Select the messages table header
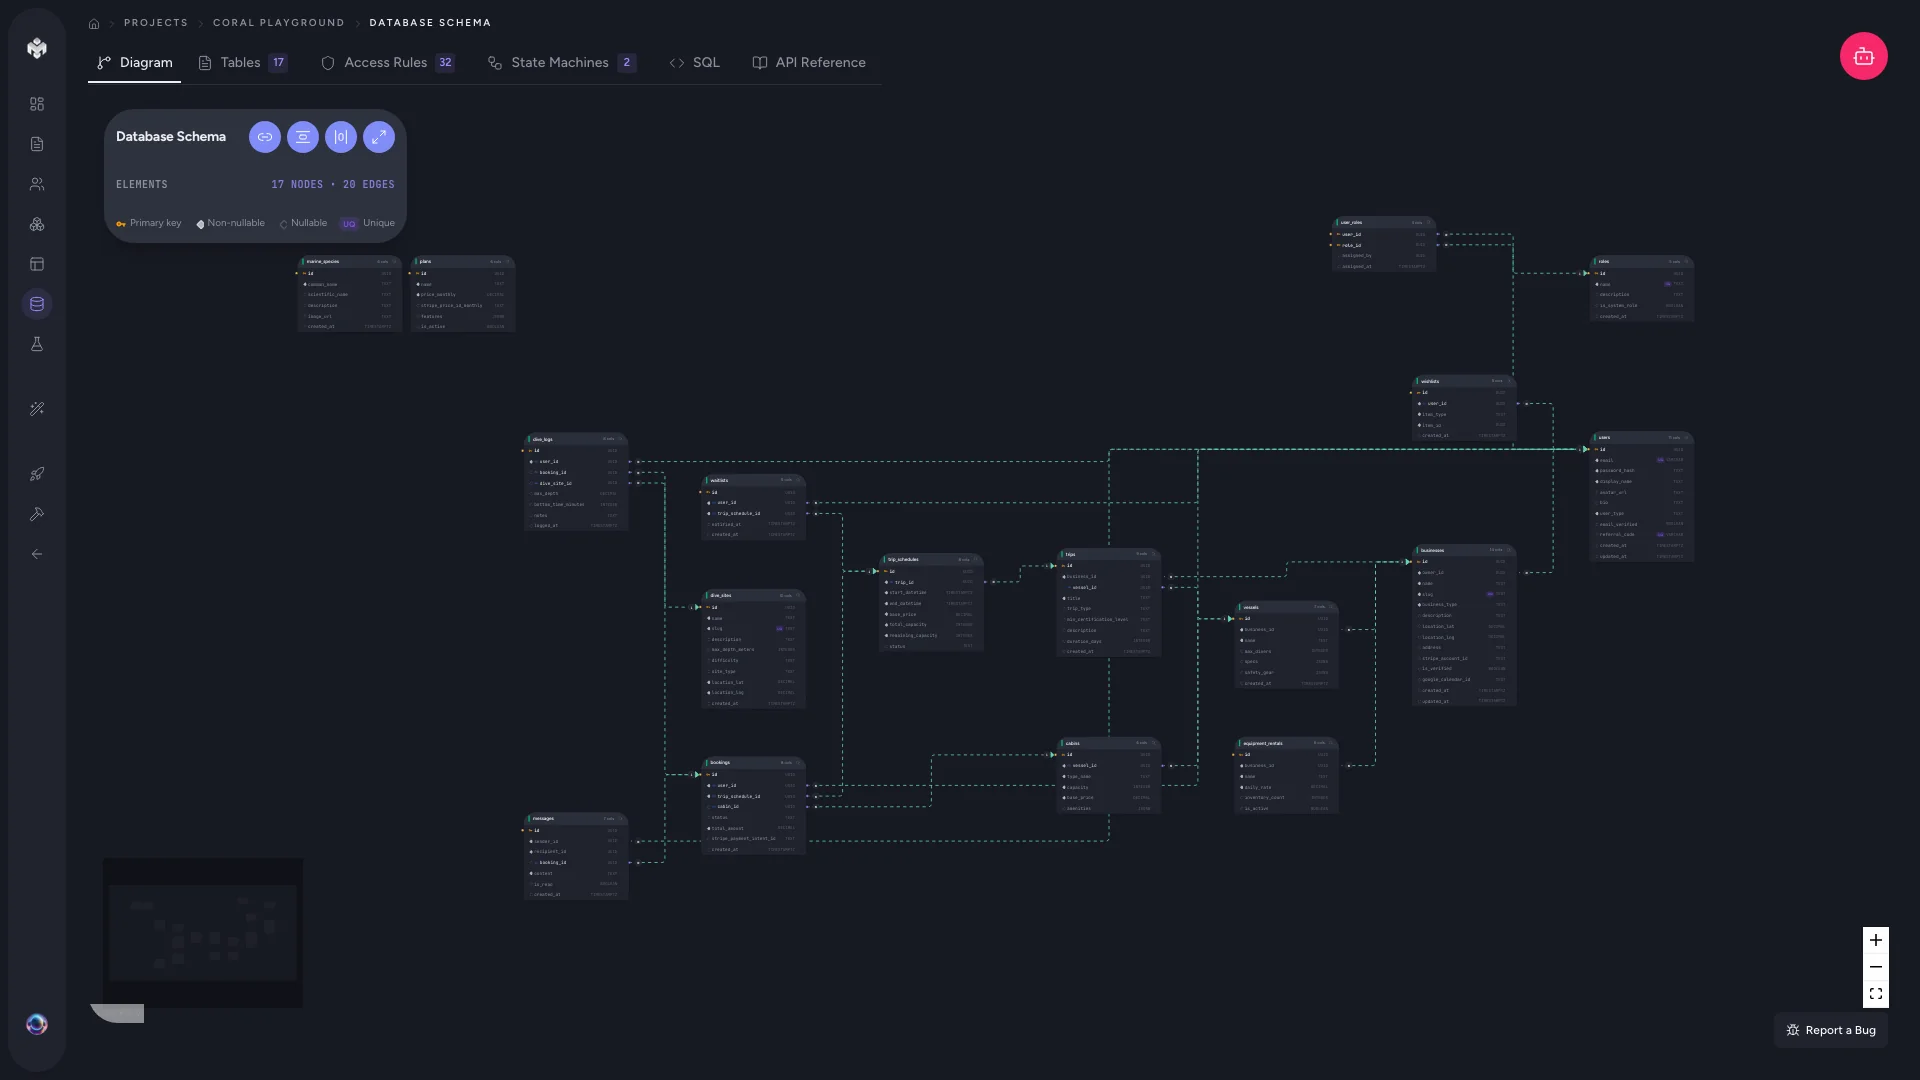This screenshot has width=1920, height=1080. (576, 818)
